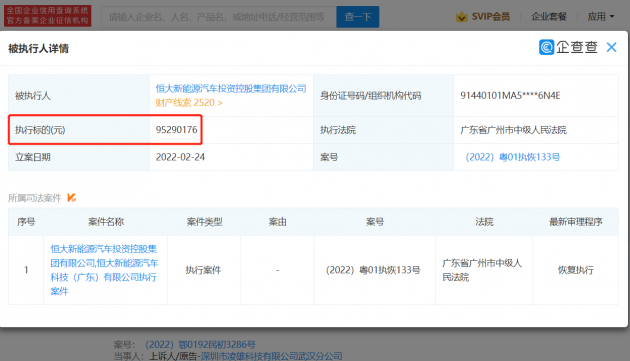This screenshot has width=630, height=361.
Task: Open the 恒大新能源汽车…执行案件 case name link
Action: point(104,270)
